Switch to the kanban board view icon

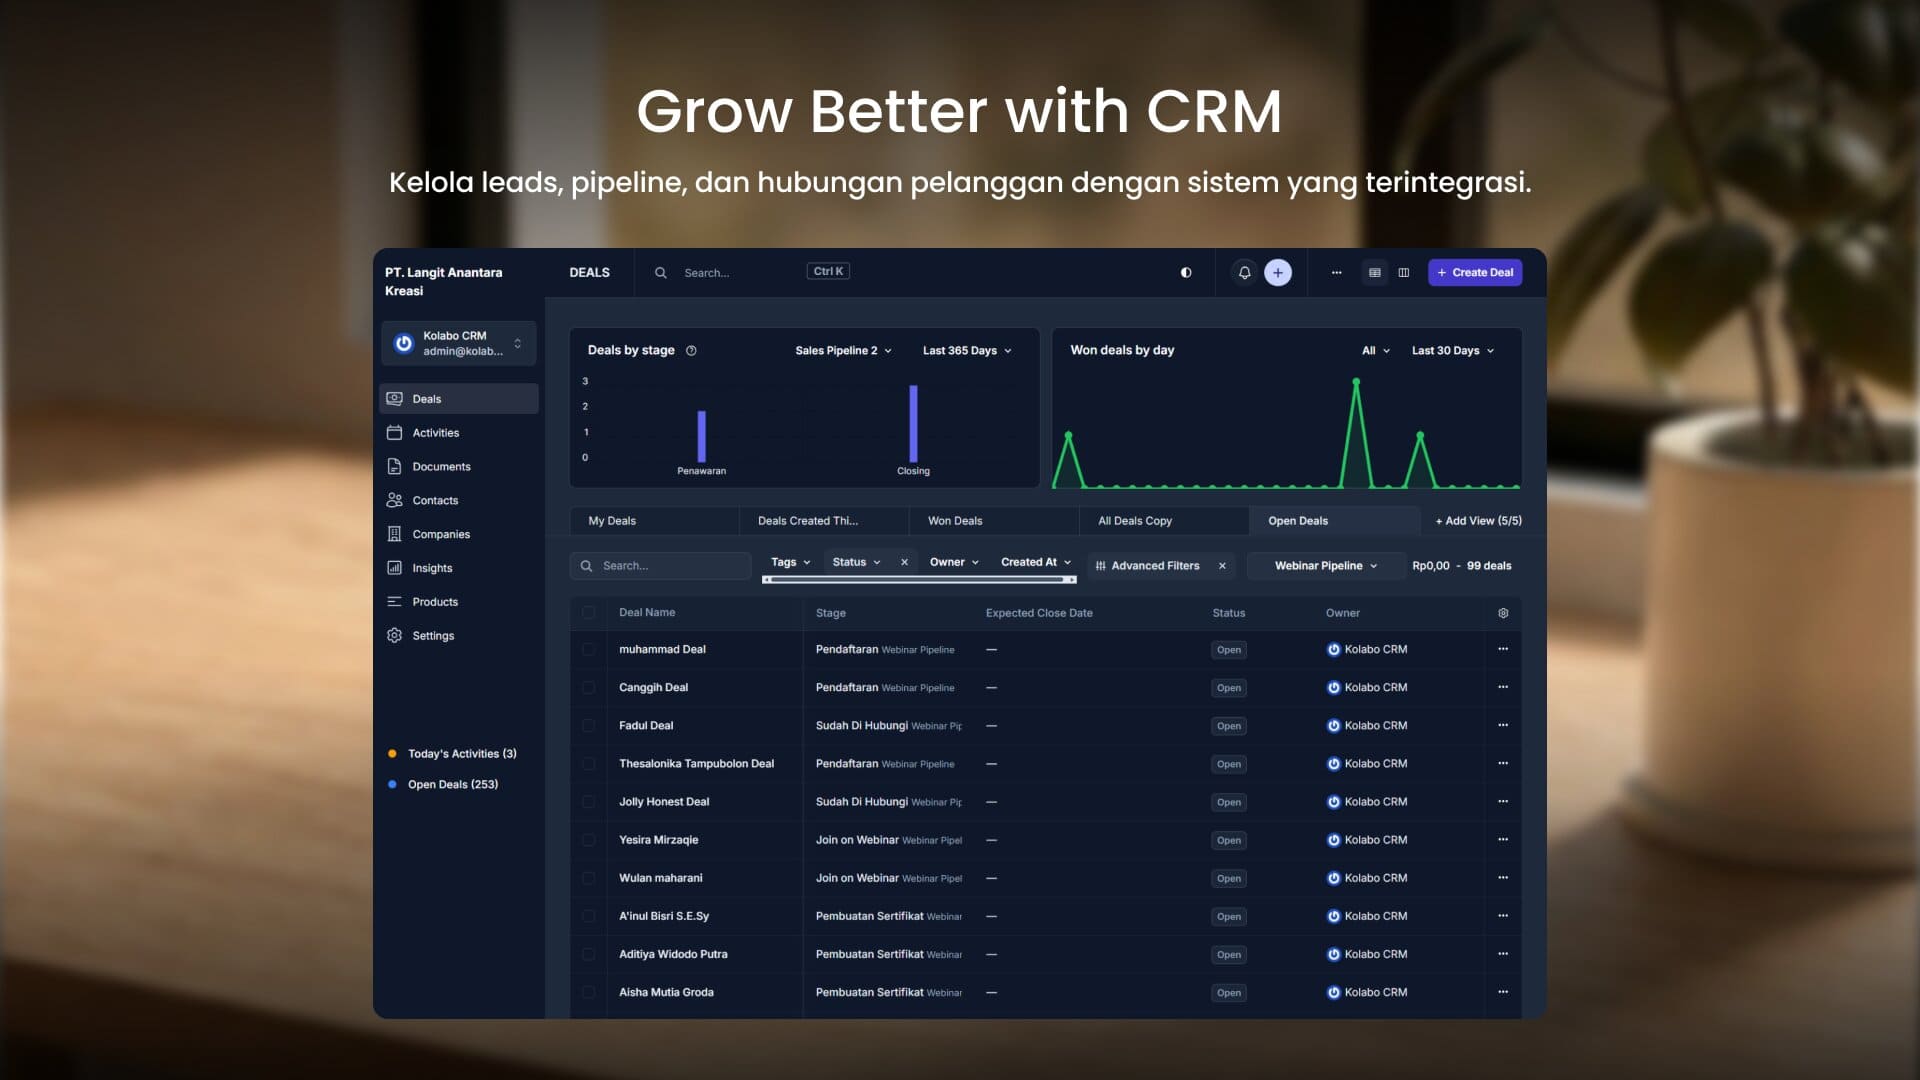(x=1404, y=272)
